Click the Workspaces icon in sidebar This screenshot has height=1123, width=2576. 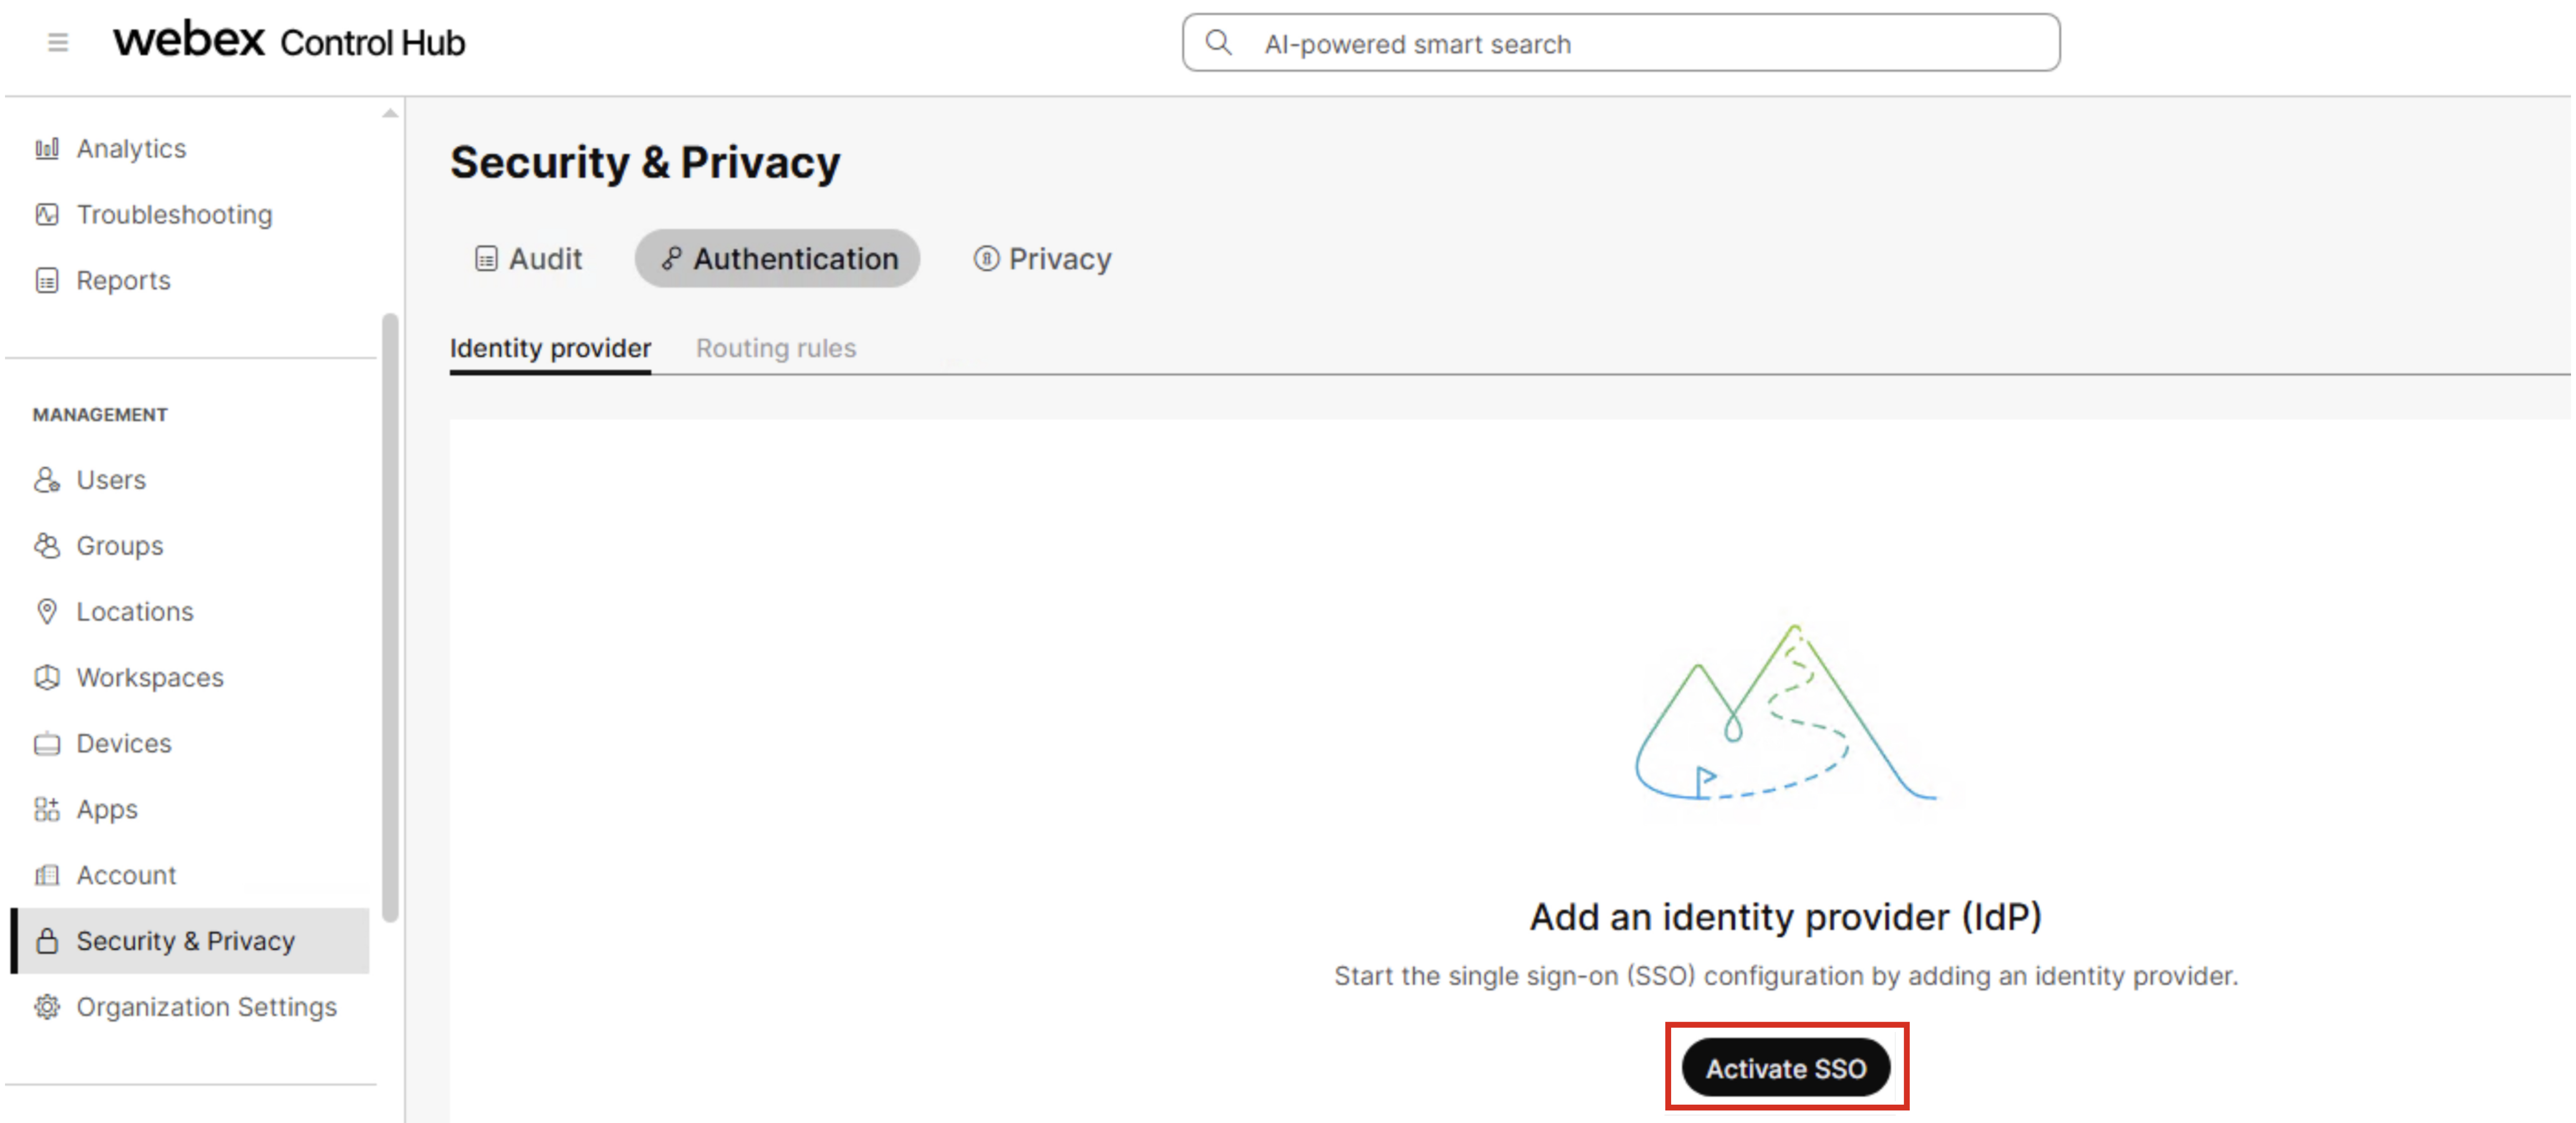coord(47,678)
